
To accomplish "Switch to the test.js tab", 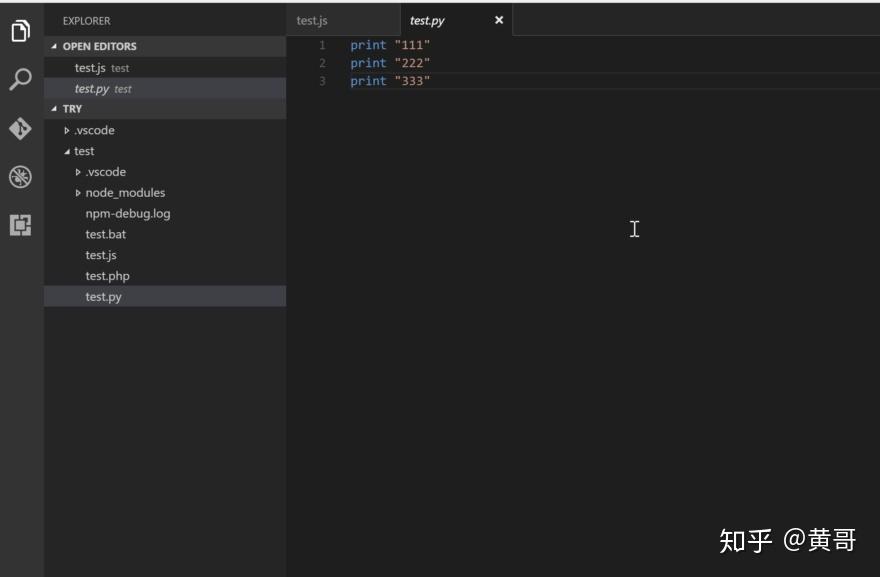I will click(x=315, y=20).
